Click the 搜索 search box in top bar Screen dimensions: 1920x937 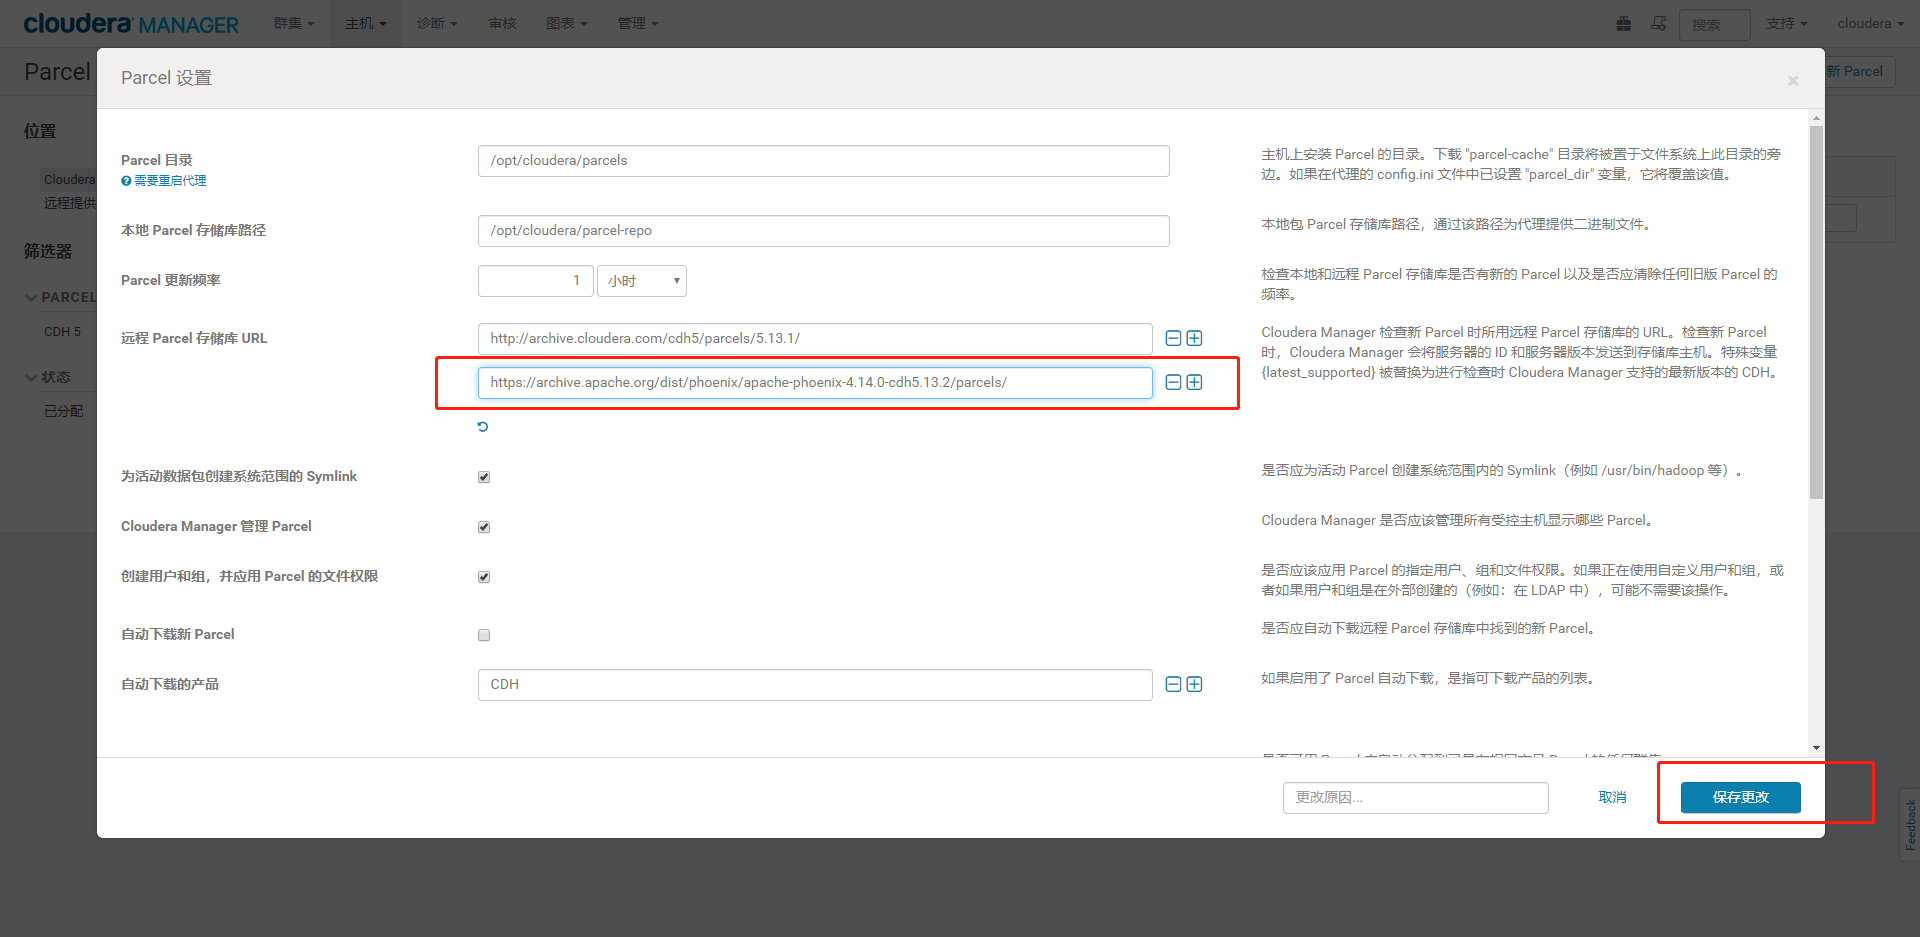pyautogui.click(x=1715, y=24)
